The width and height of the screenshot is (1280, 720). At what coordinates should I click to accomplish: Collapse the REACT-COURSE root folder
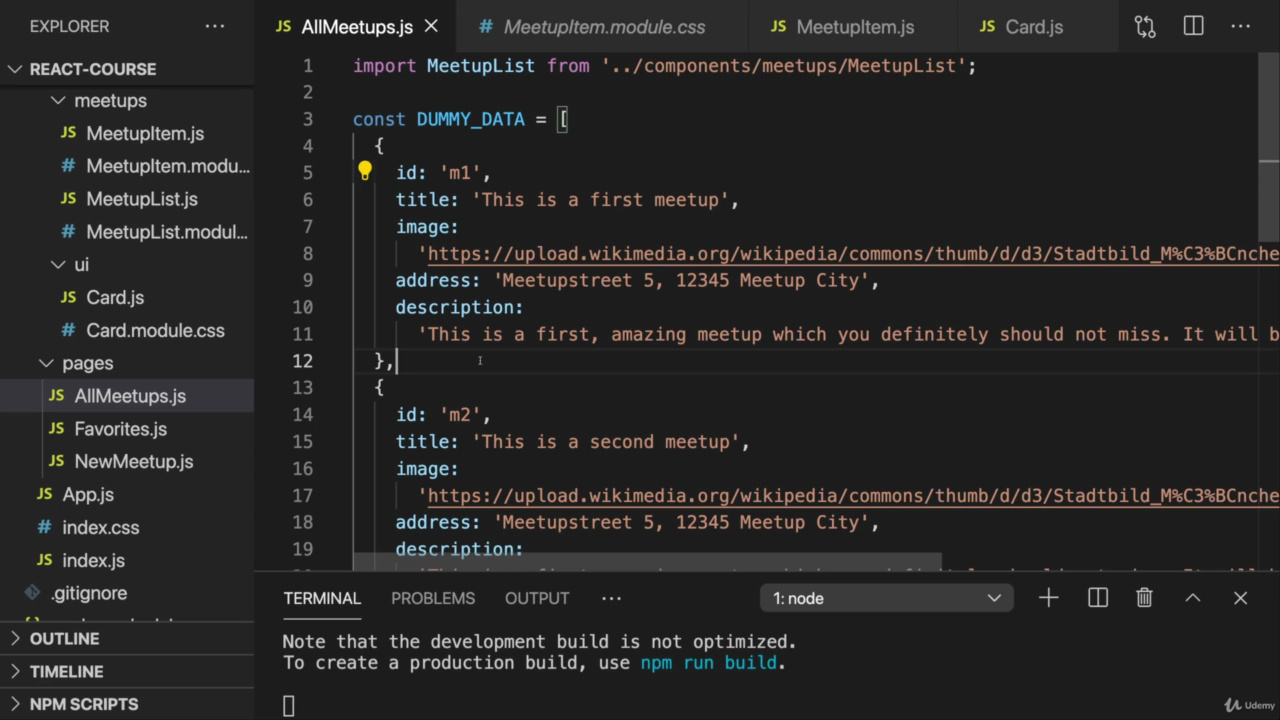(15, 69)
